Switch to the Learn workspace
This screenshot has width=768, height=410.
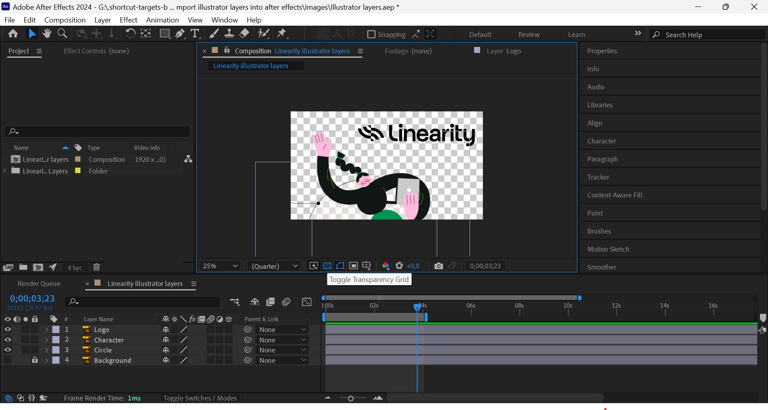576,35
